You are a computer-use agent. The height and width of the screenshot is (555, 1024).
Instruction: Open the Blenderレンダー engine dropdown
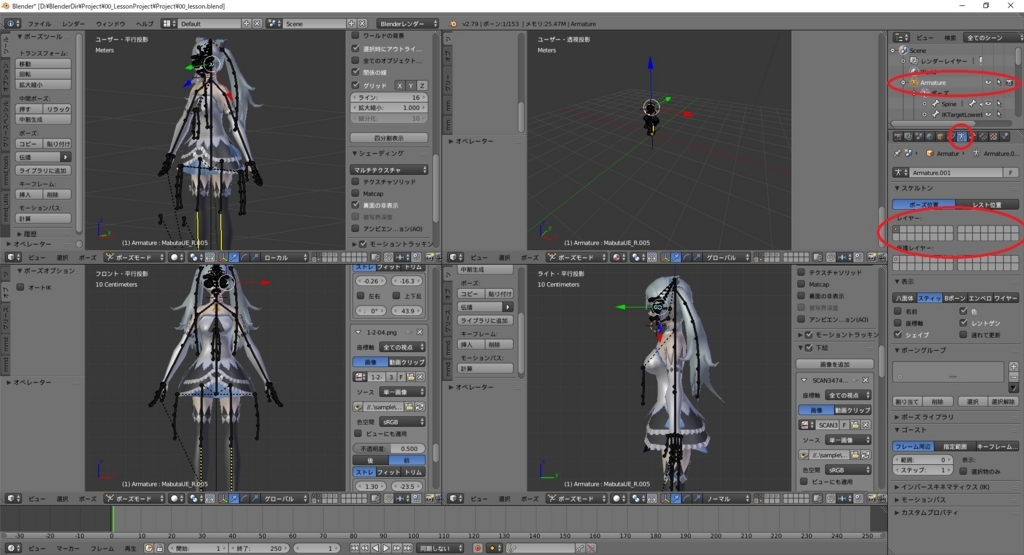pyautogui.click(x=408, y=24)
